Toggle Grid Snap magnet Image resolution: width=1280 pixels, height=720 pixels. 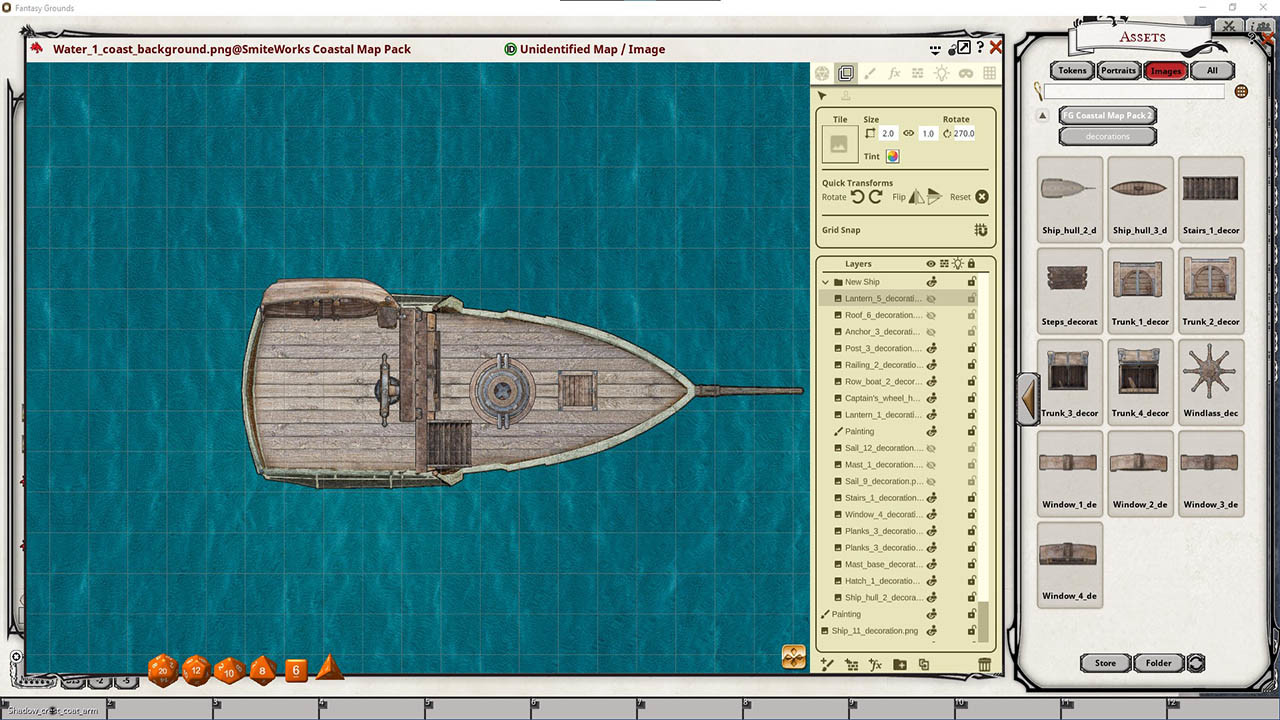tap(981, 230)
